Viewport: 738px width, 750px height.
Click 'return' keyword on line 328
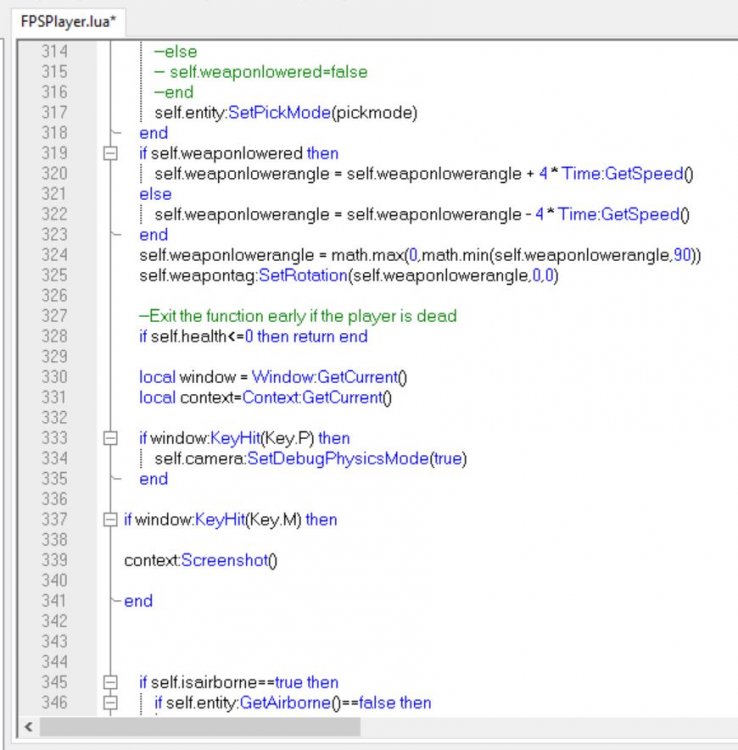[x=314, y=336]
